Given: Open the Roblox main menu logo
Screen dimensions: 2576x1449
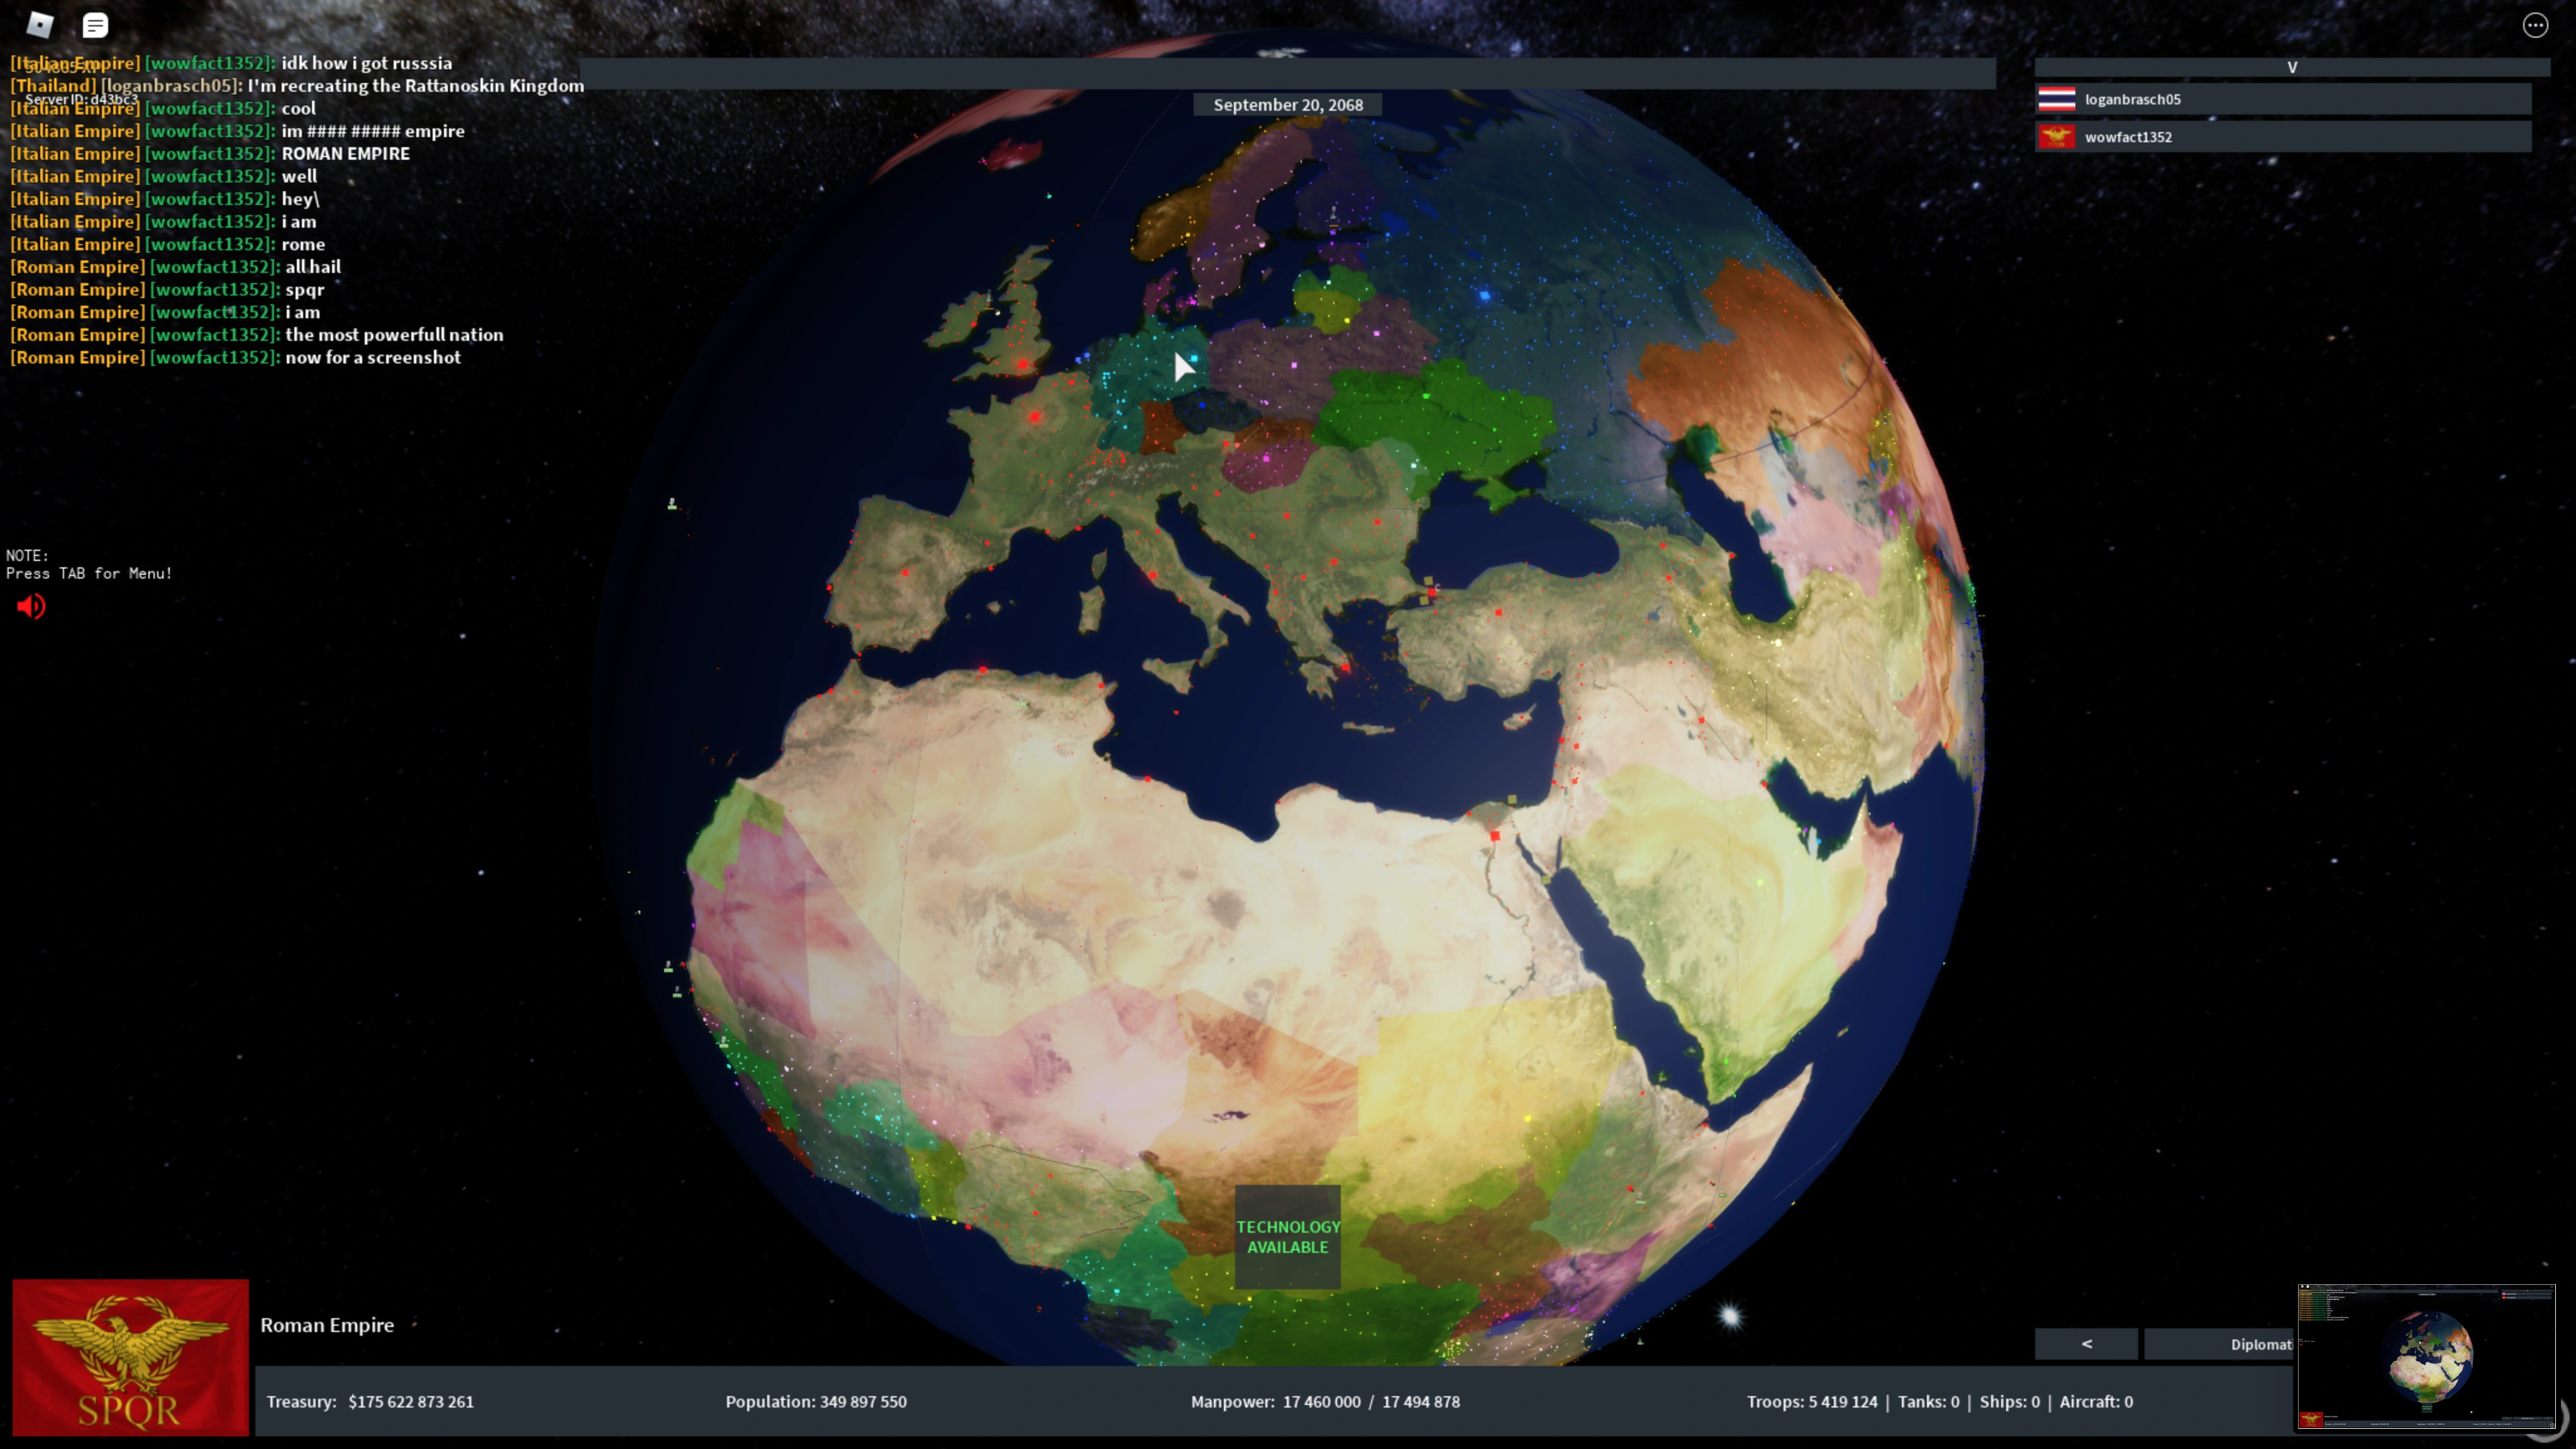Looking at the screenshot, I should 40,25.
